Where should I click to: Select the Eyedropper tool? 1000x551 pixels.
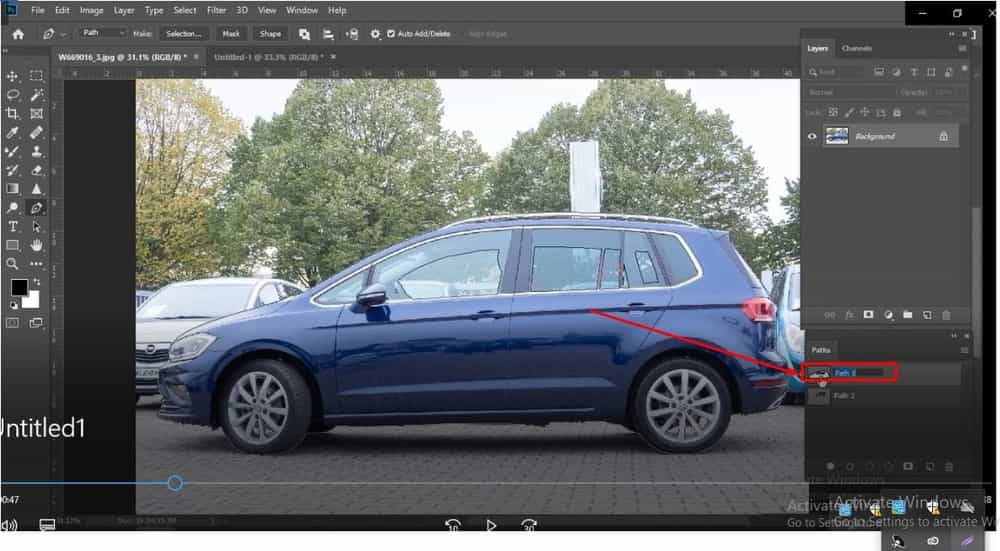(x=12, y=133)
